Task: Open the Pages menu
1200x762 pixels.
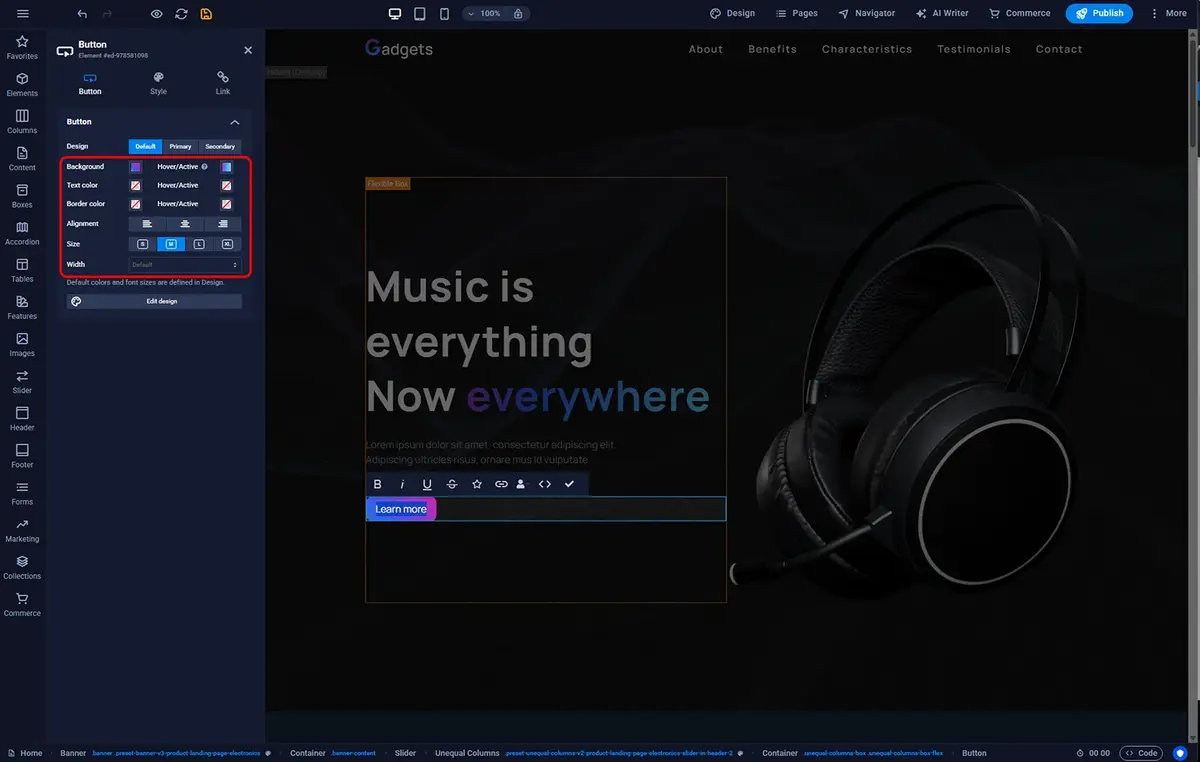Action: tap(796, 14)
